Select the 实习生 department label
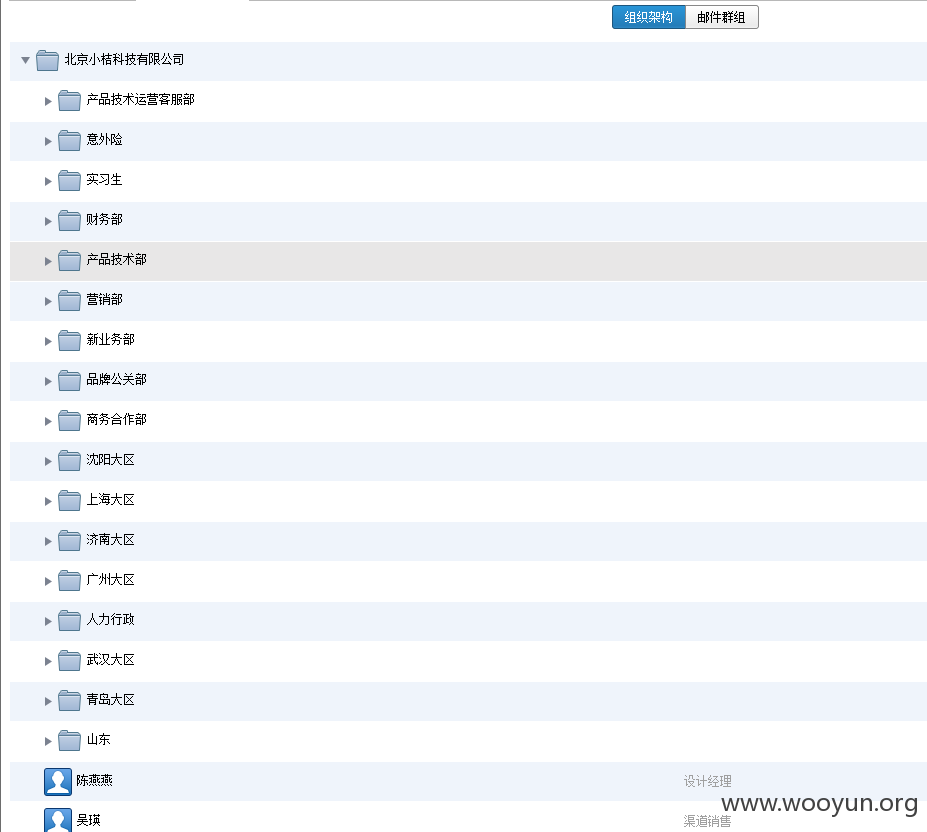The width and height of the screenshot is (927, 832). click(104, 179)
